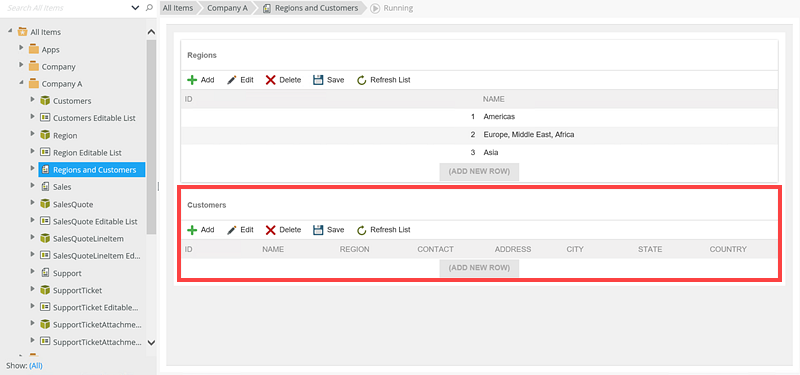Click the left panel collapse splitter handle
This screenshot has width=800, height=375.
(x=158, y=187)
